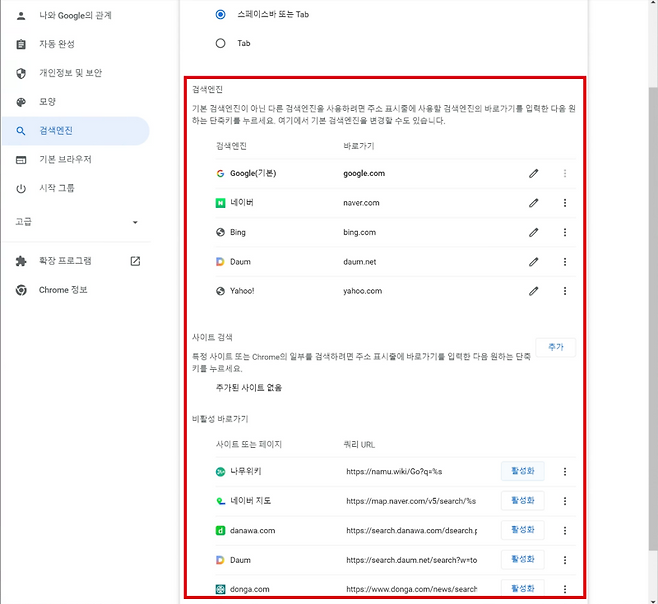Edit the Google(기본) search engine pencil icon
The width and height of the screenshot is (658, 604).
point(533,173)
